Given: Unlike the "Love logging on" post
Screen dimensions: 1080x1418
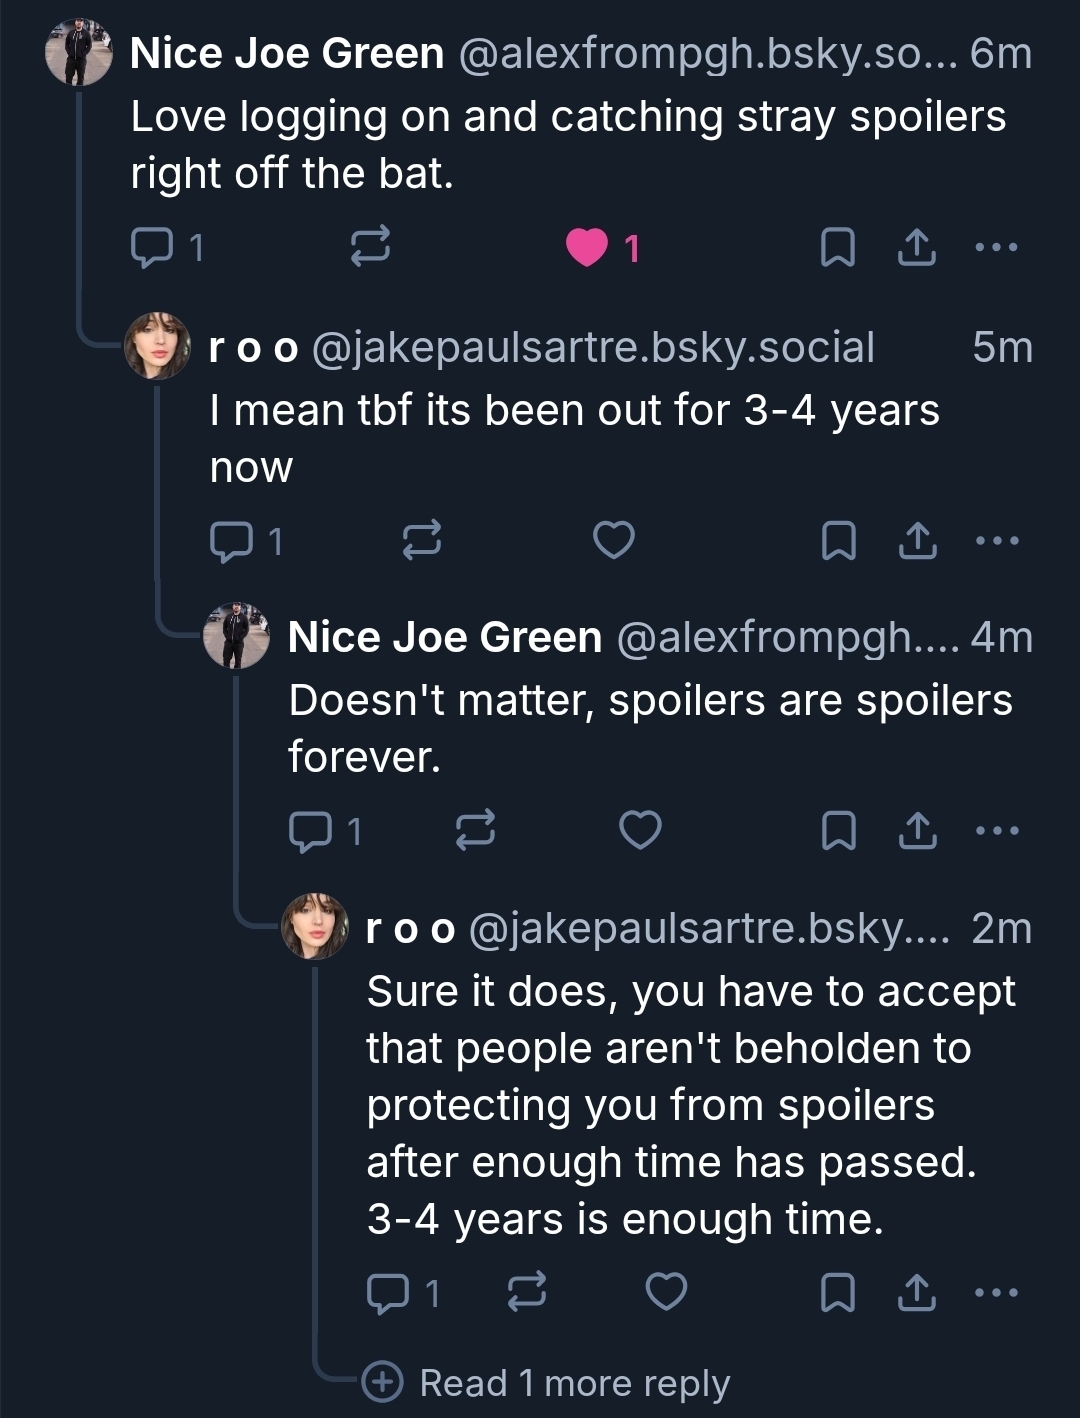Looking at the screenshot, I should pos(587,247).
